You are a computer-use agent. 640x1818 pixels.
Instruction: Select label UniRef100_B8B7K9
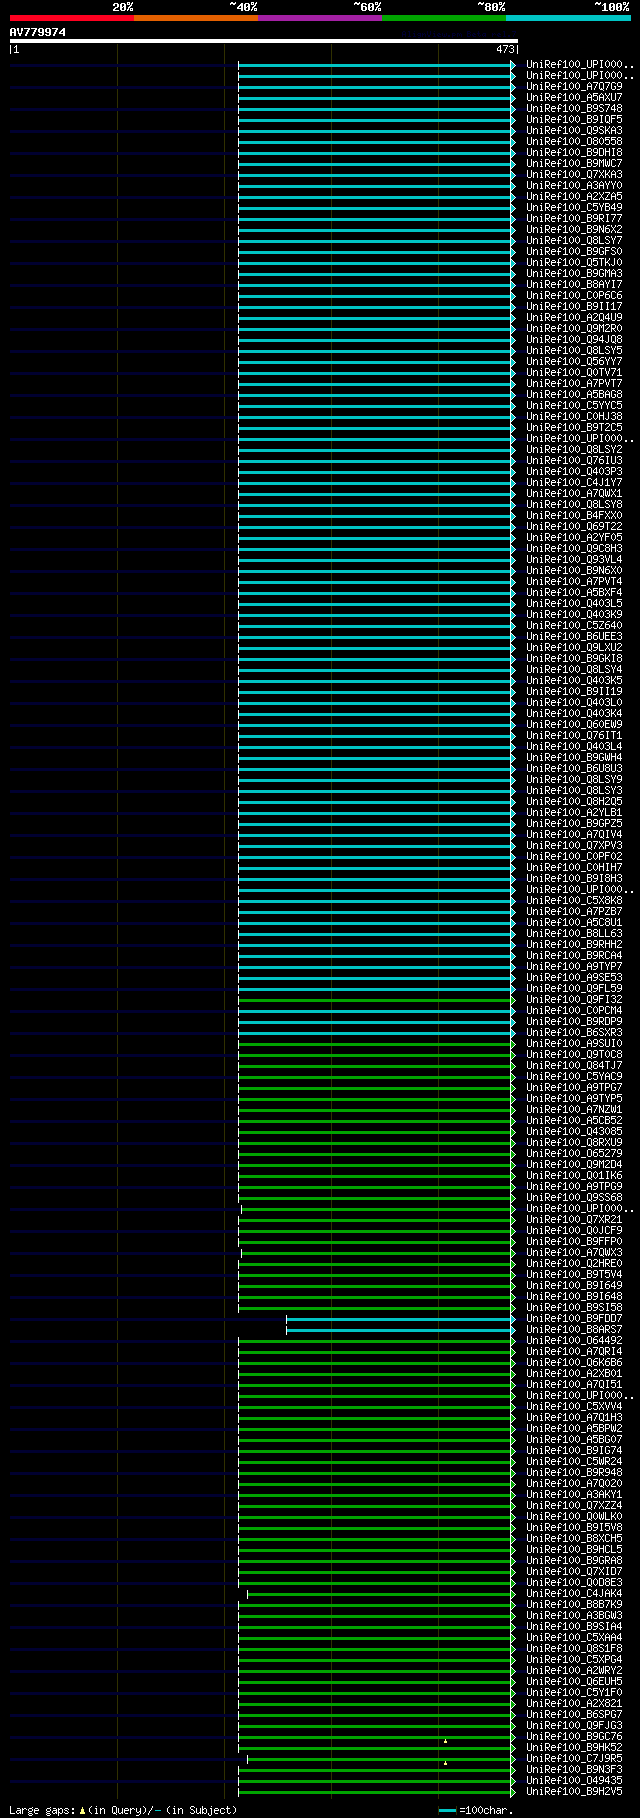574,1605
